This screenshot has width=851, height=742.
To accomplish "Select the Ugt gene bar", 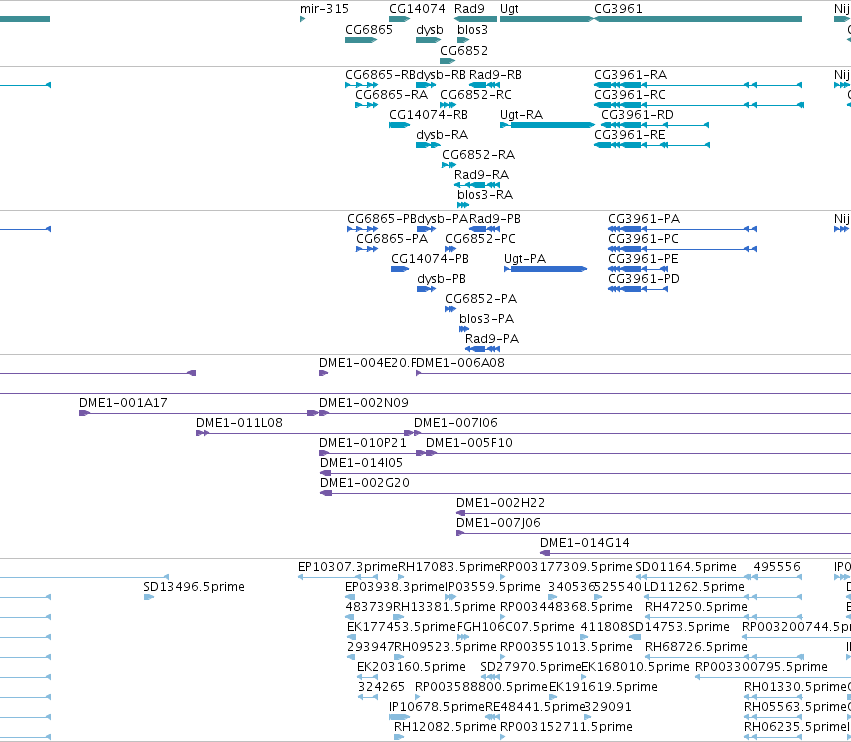I will [547, 19].
